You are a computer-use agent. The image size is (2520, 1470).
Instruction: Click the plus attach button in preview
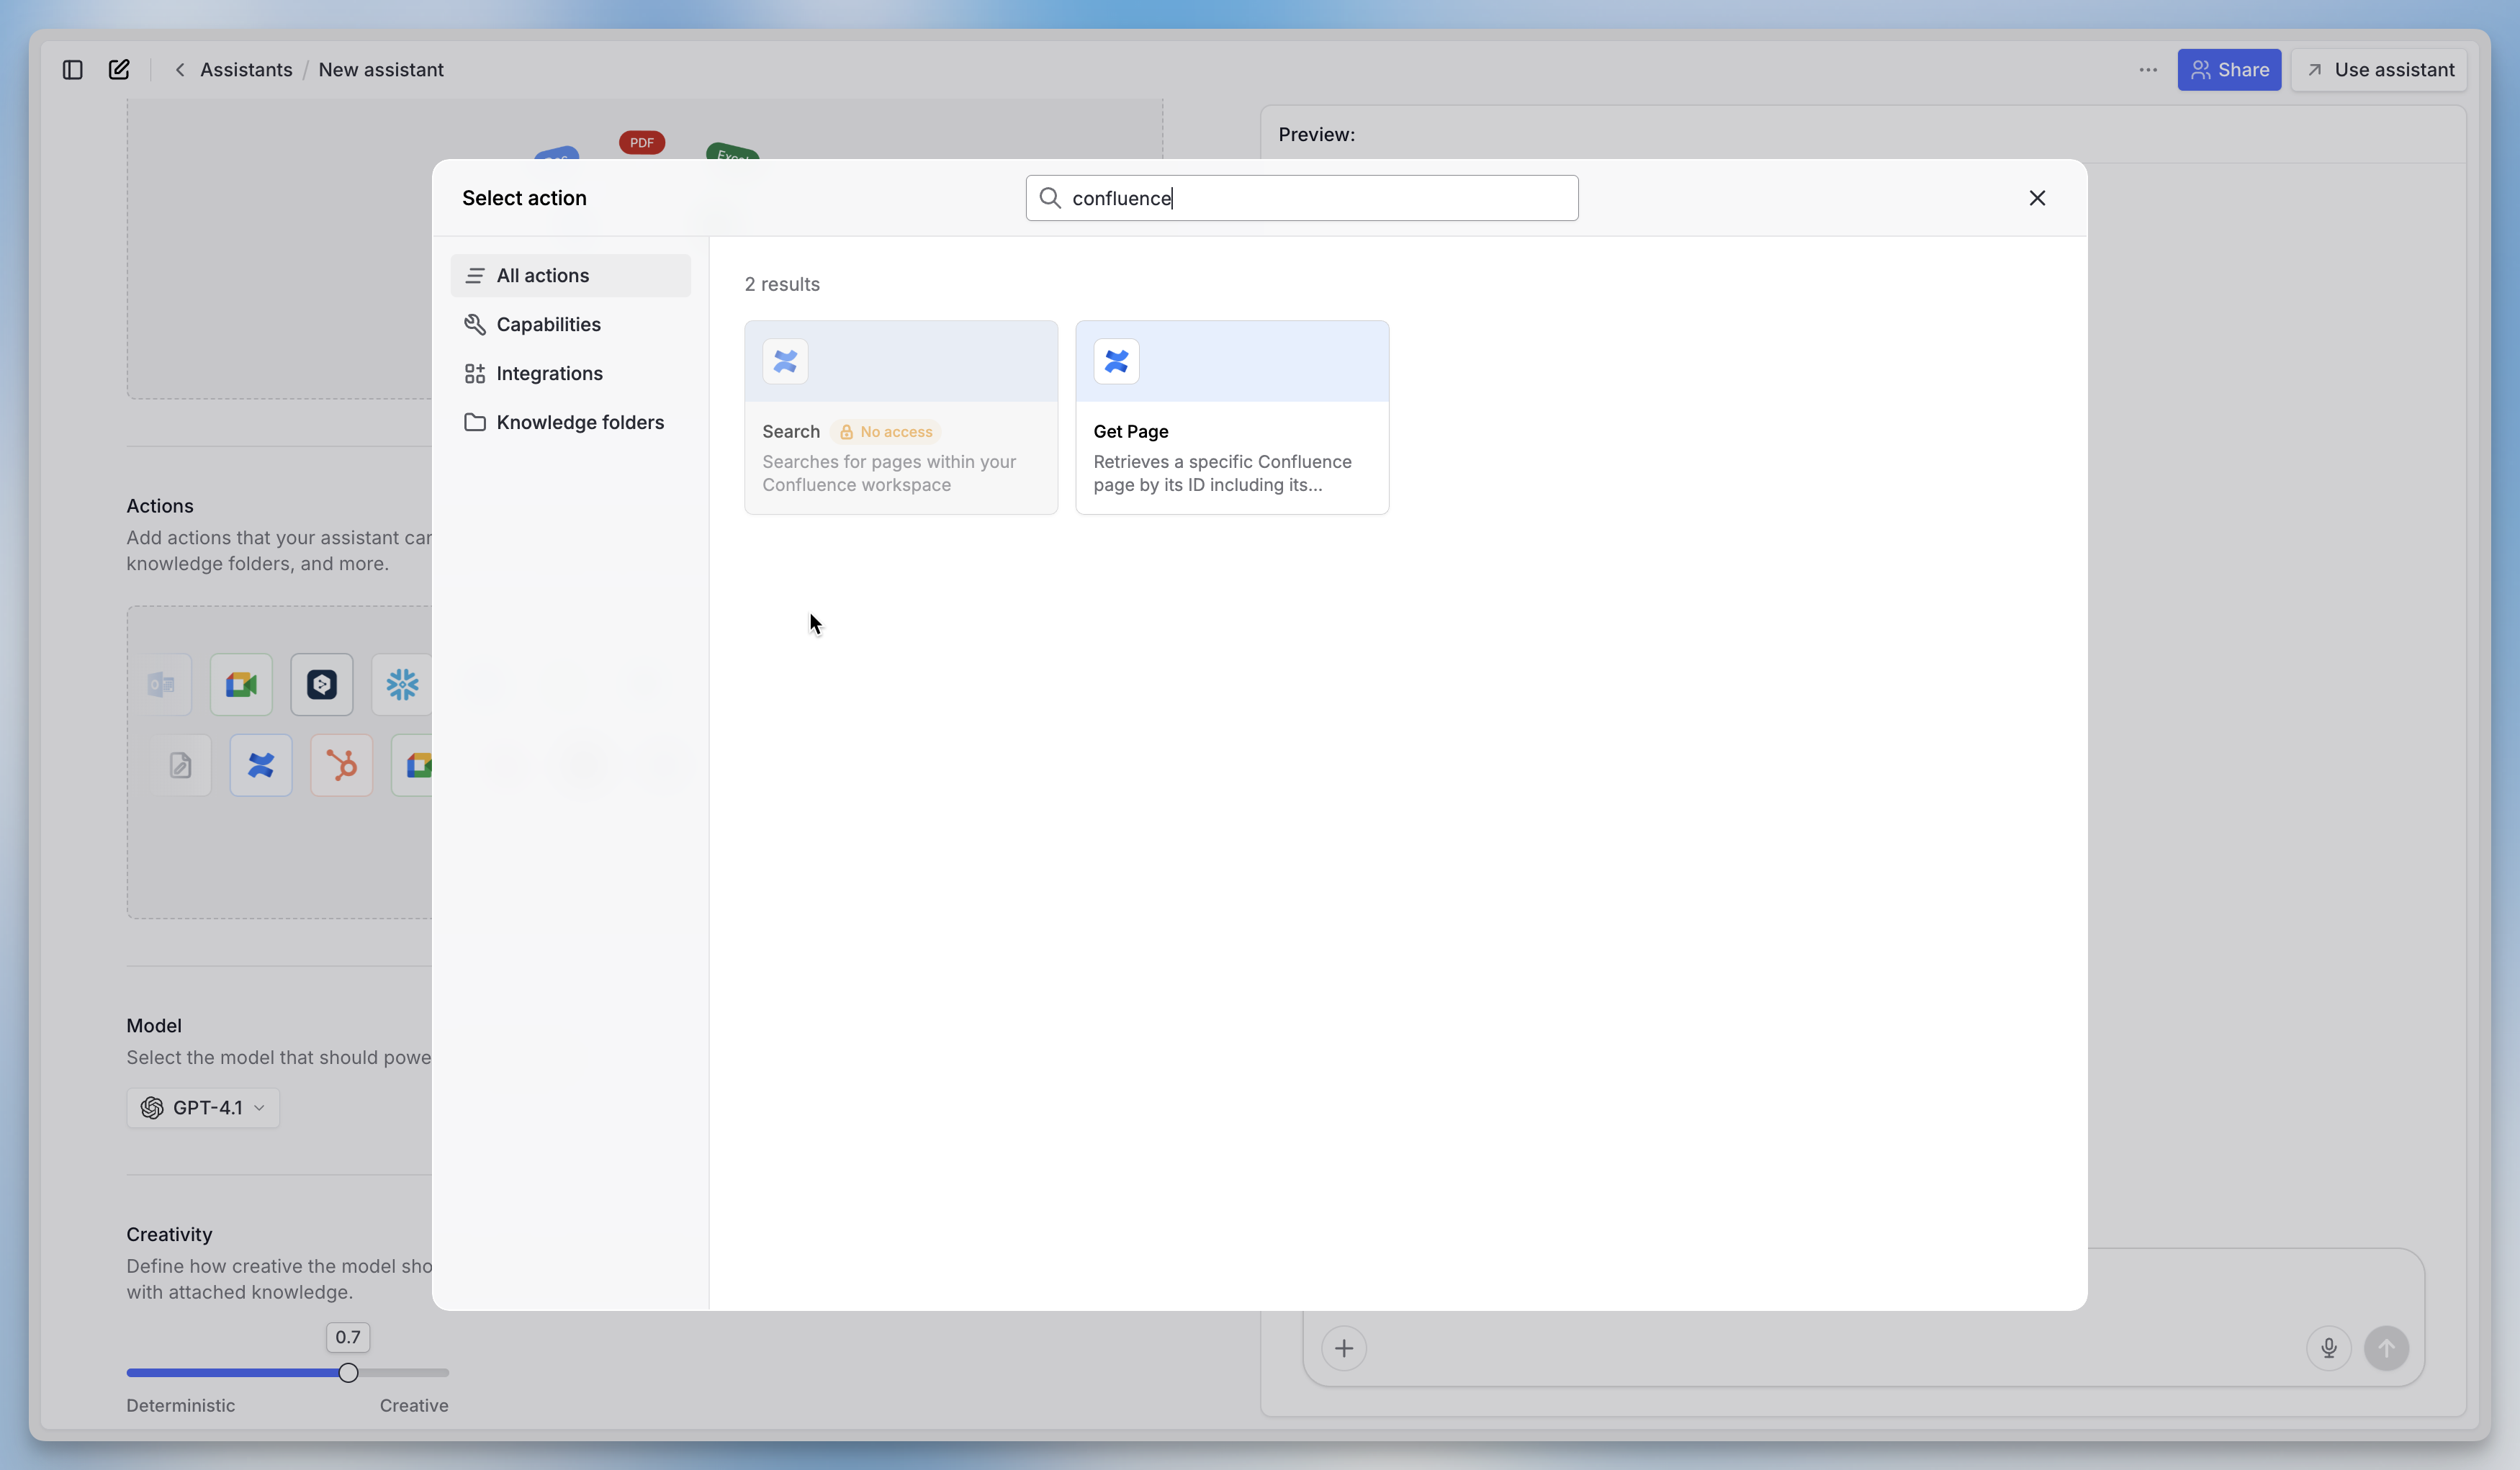[1344, 1349]
